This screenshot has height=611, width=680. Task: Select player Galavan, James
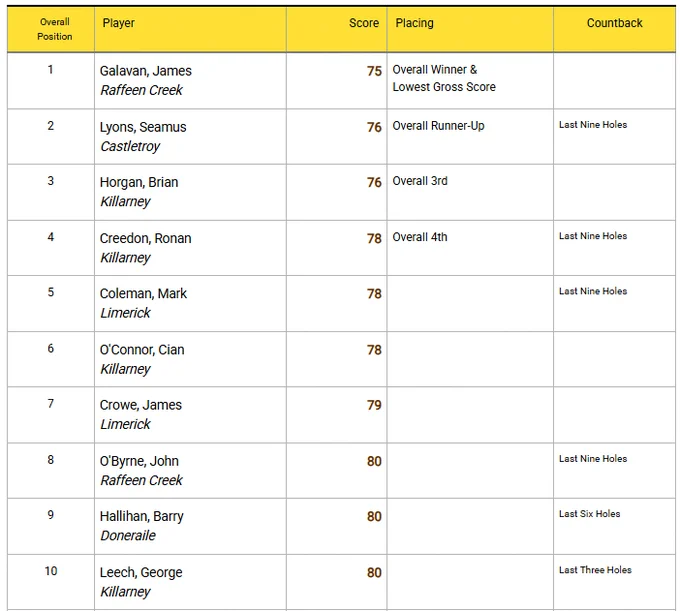(146, 71)
